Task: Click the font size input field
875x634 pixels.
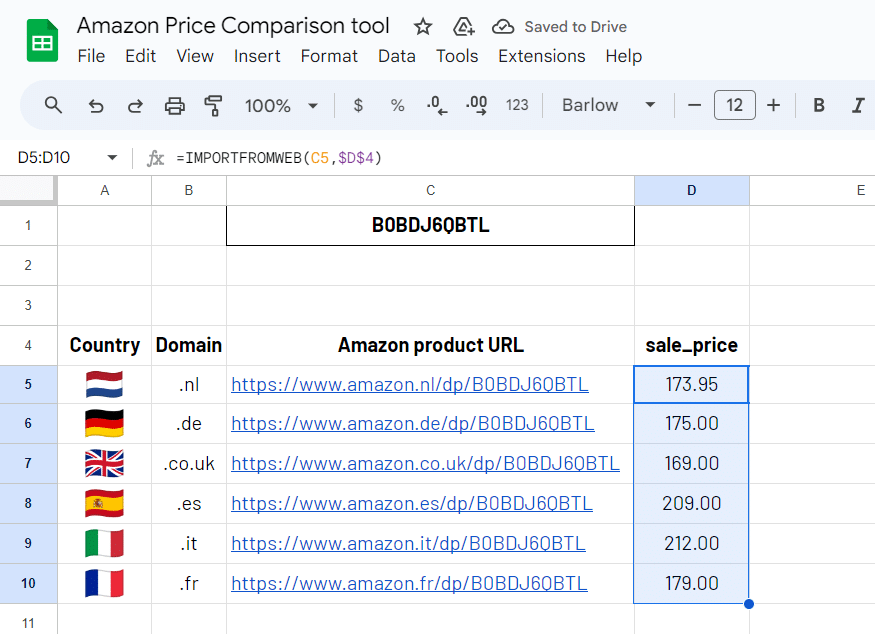Action: click(734, 105)
